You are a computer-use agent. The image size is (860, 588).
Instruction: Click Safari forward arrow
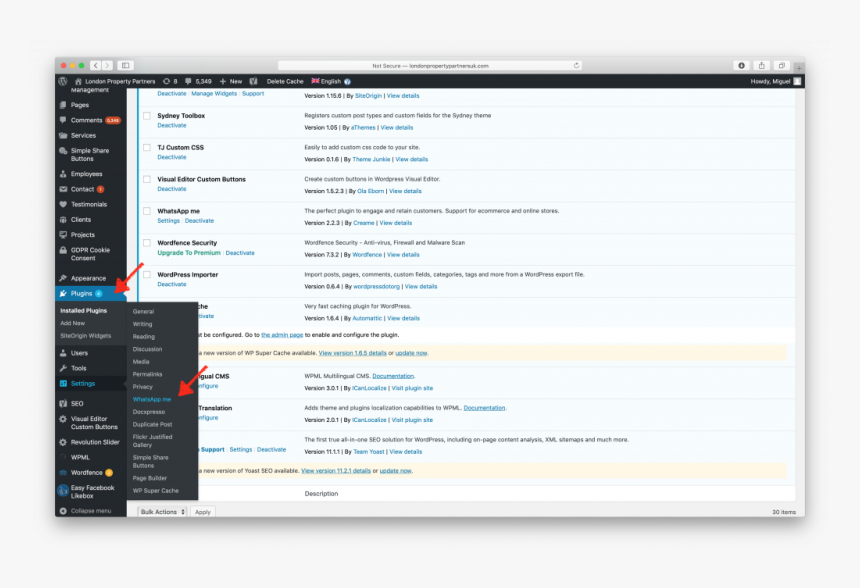pos(108,65)
